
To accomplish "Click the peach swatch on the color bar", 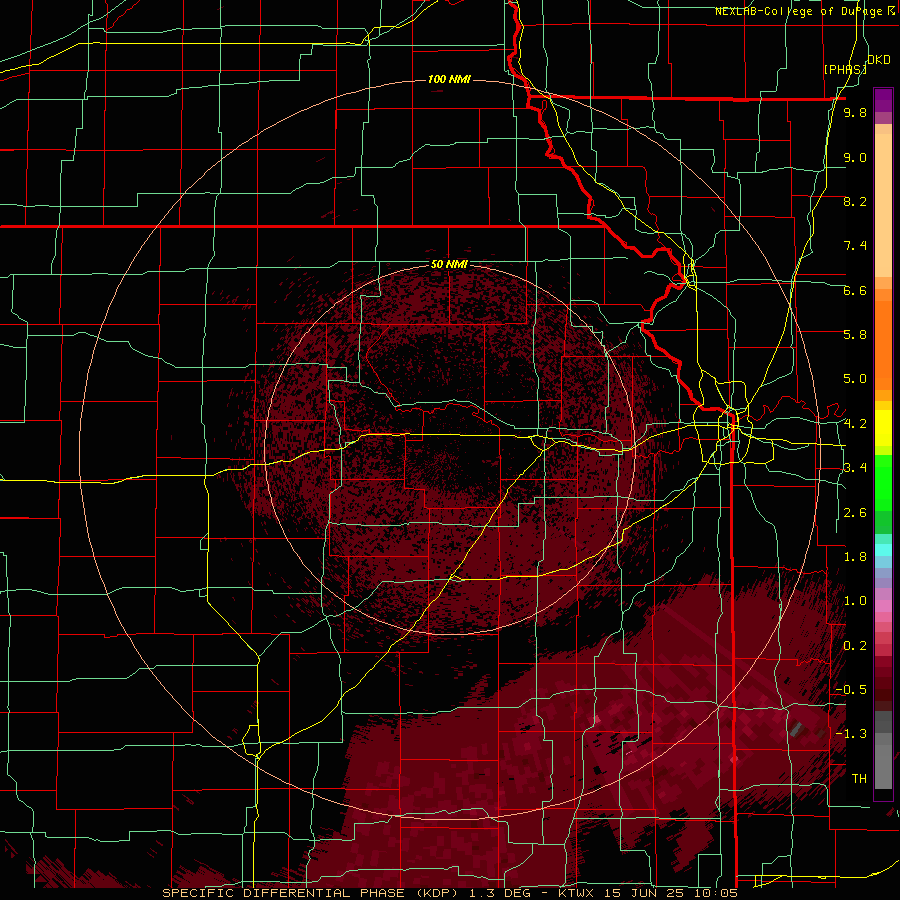I will point(883,207).
